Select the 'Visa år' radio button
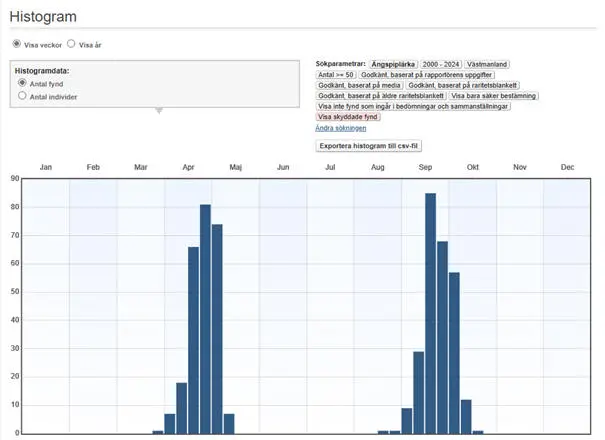Viewport: 605px width, 440px height. [x=71, y=44]
